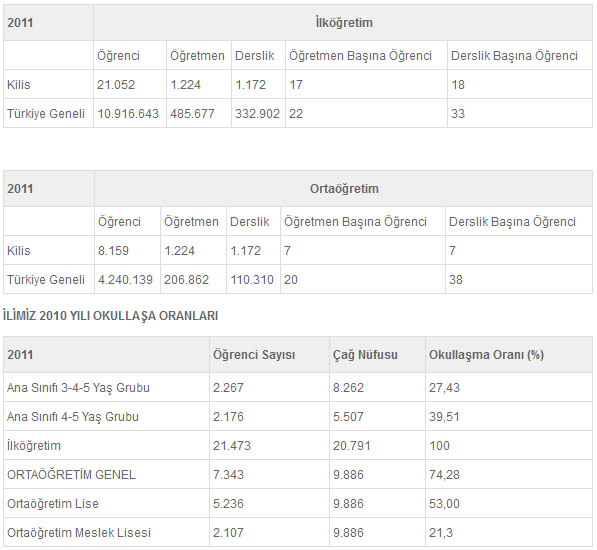Click the value 8.159 for Kilis
The image size is (597, 550).
(113, 251)
